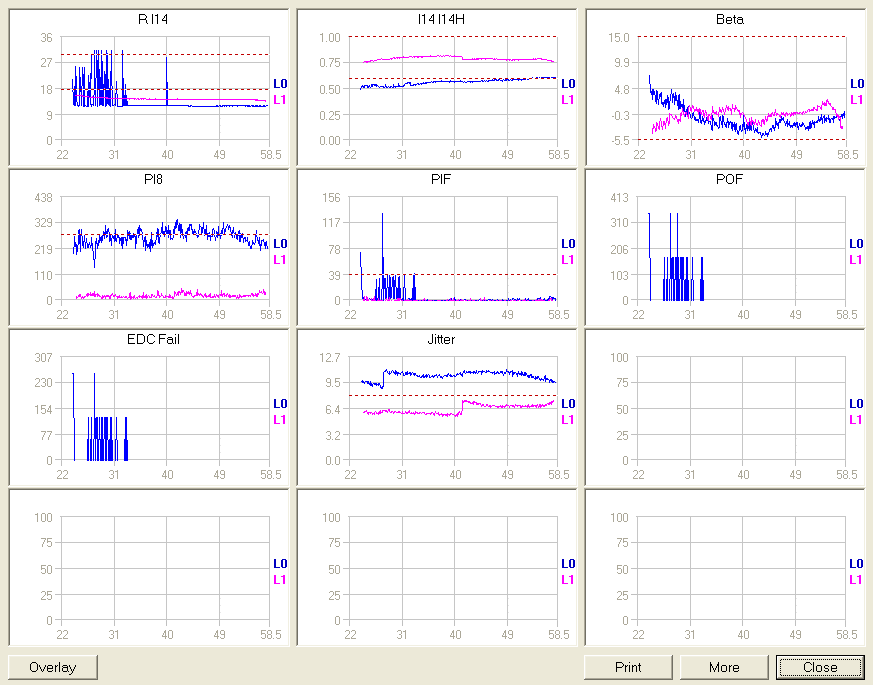Select the EDC Fail chart plot
The width and height of the screenshot is (873, 685).
(x=165, y=409)
